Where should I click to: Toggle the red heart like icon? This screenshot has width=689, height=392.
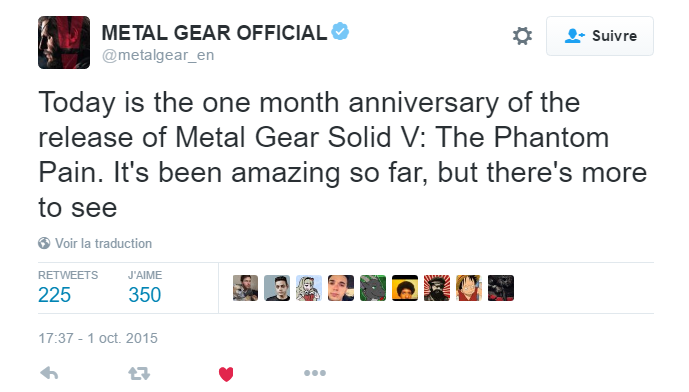pyautogui.click(x=226, y=374)
